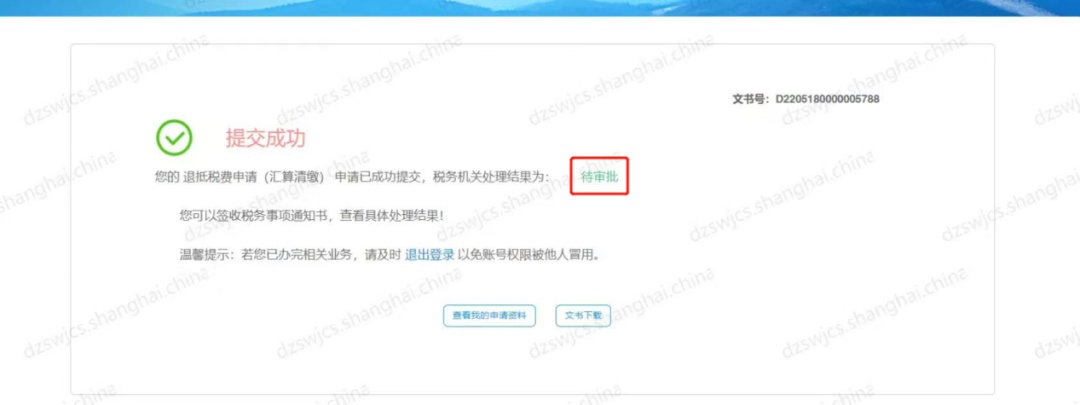Click the blue header banner
Screen dimensions: 1080x405
tap(540, 8)
